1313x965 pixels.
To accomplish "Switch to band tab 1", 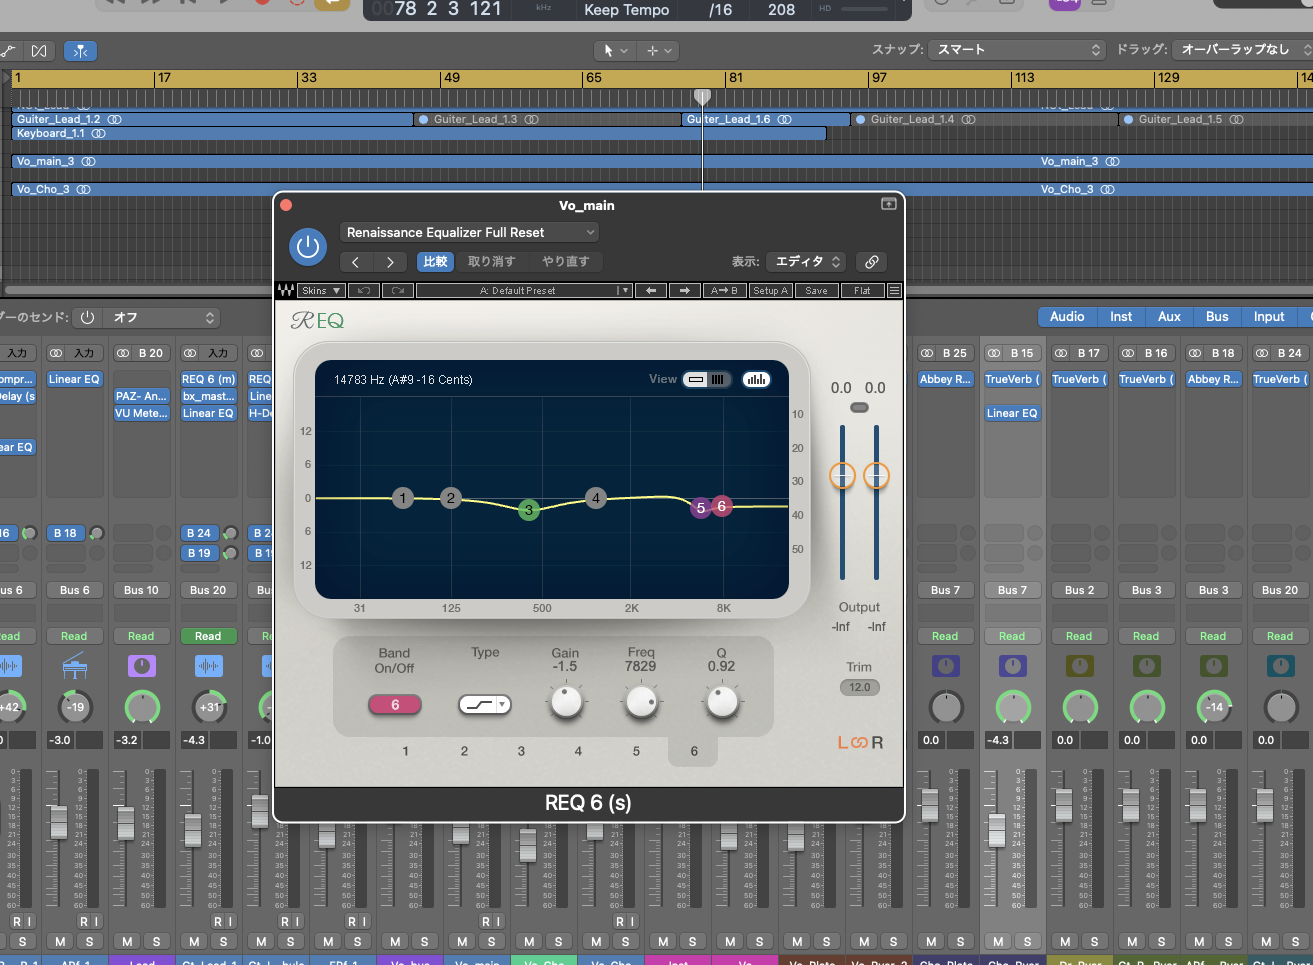I will coord(405,751).
